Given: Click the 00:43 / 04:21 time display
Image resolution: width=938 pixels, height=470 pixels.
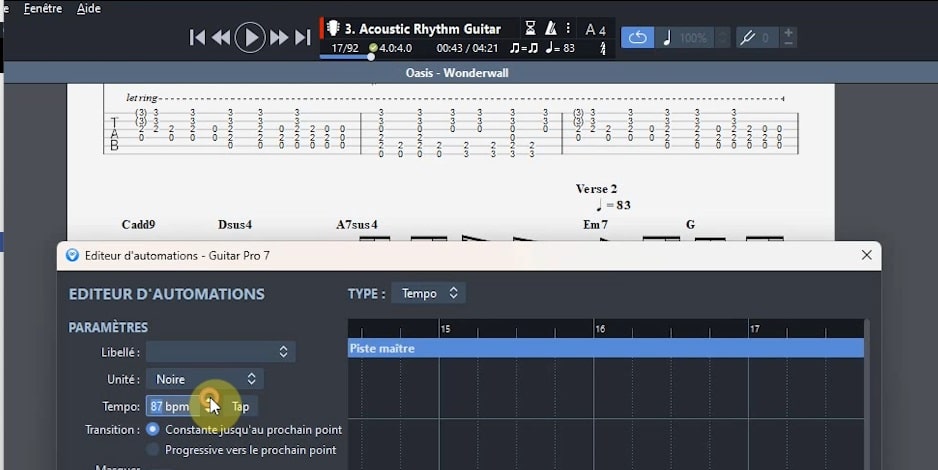Looking at the screenshot, I should [467, 48].
